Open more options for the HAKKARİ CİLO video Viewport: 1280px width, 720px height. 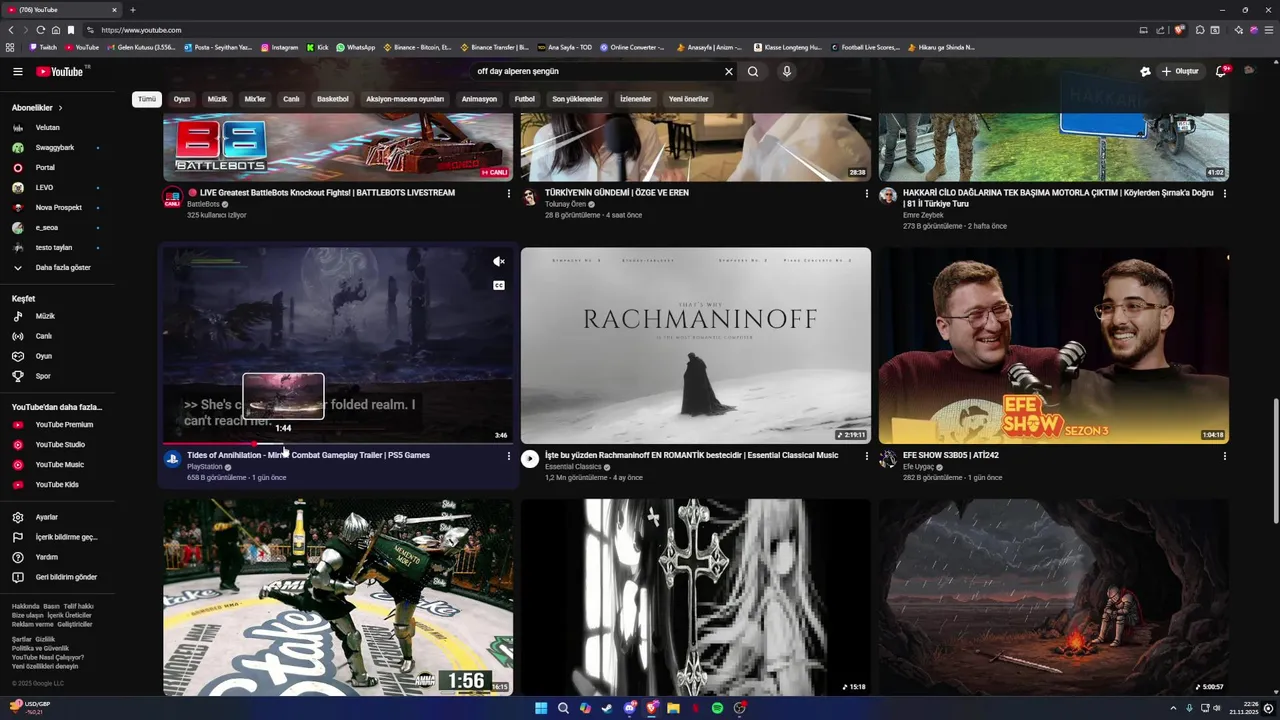(1224, 193)
